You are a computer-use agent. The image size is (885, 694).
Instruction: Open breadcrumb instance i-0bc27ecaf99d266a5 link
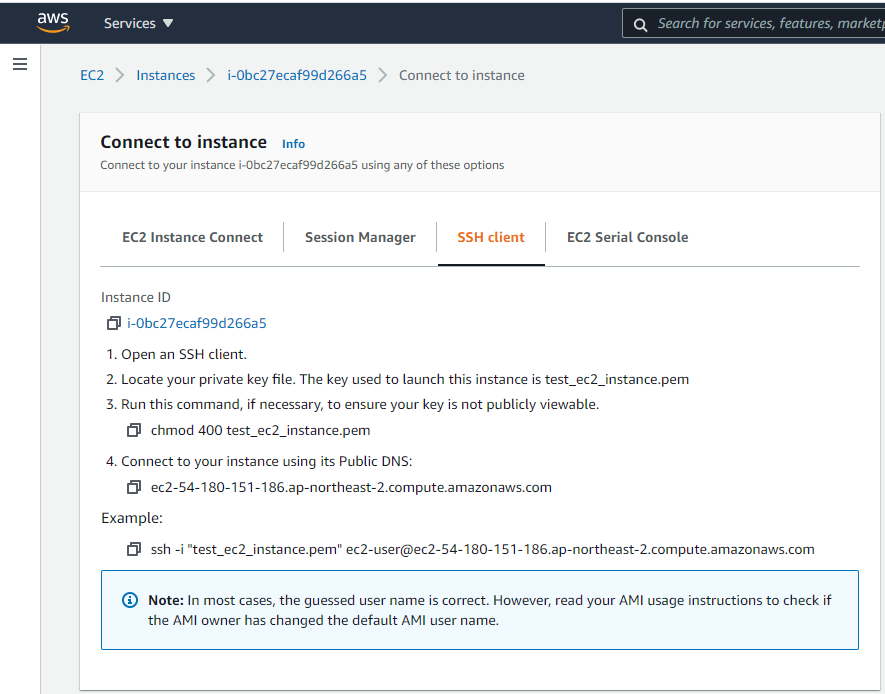pos(297,76)
